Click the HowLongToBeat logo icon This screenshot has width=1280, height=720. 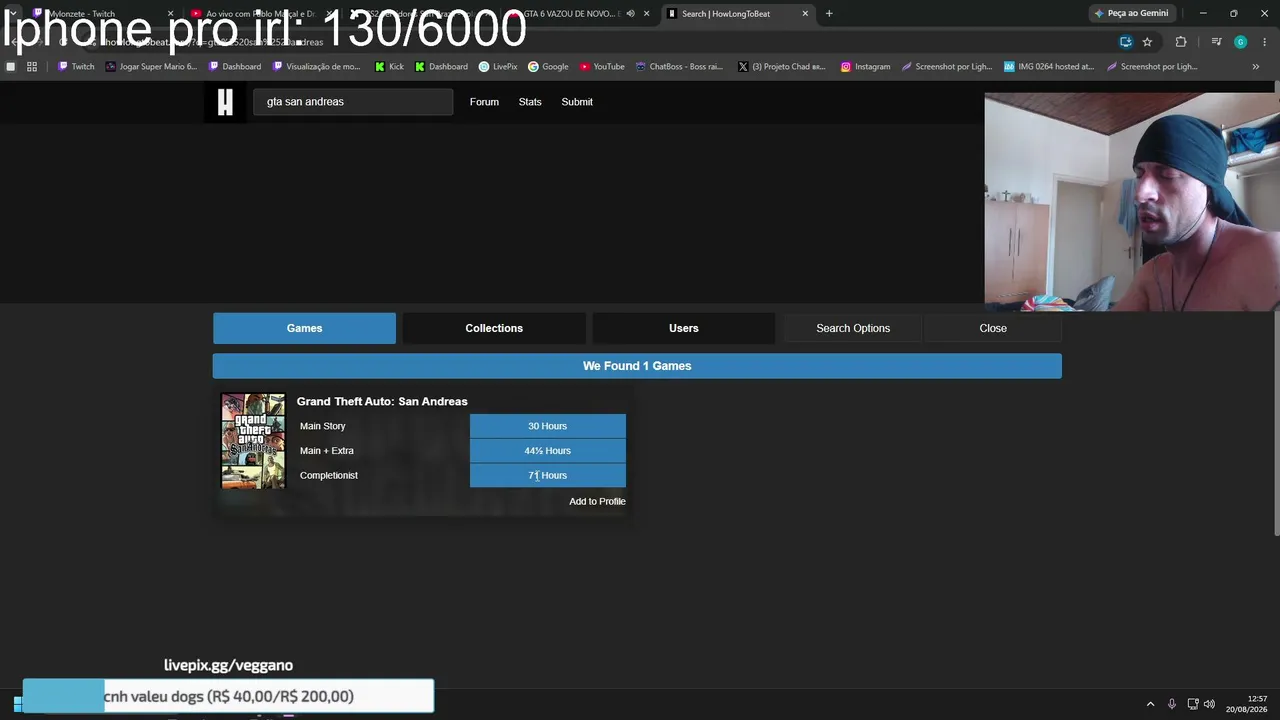click(225, 102)
